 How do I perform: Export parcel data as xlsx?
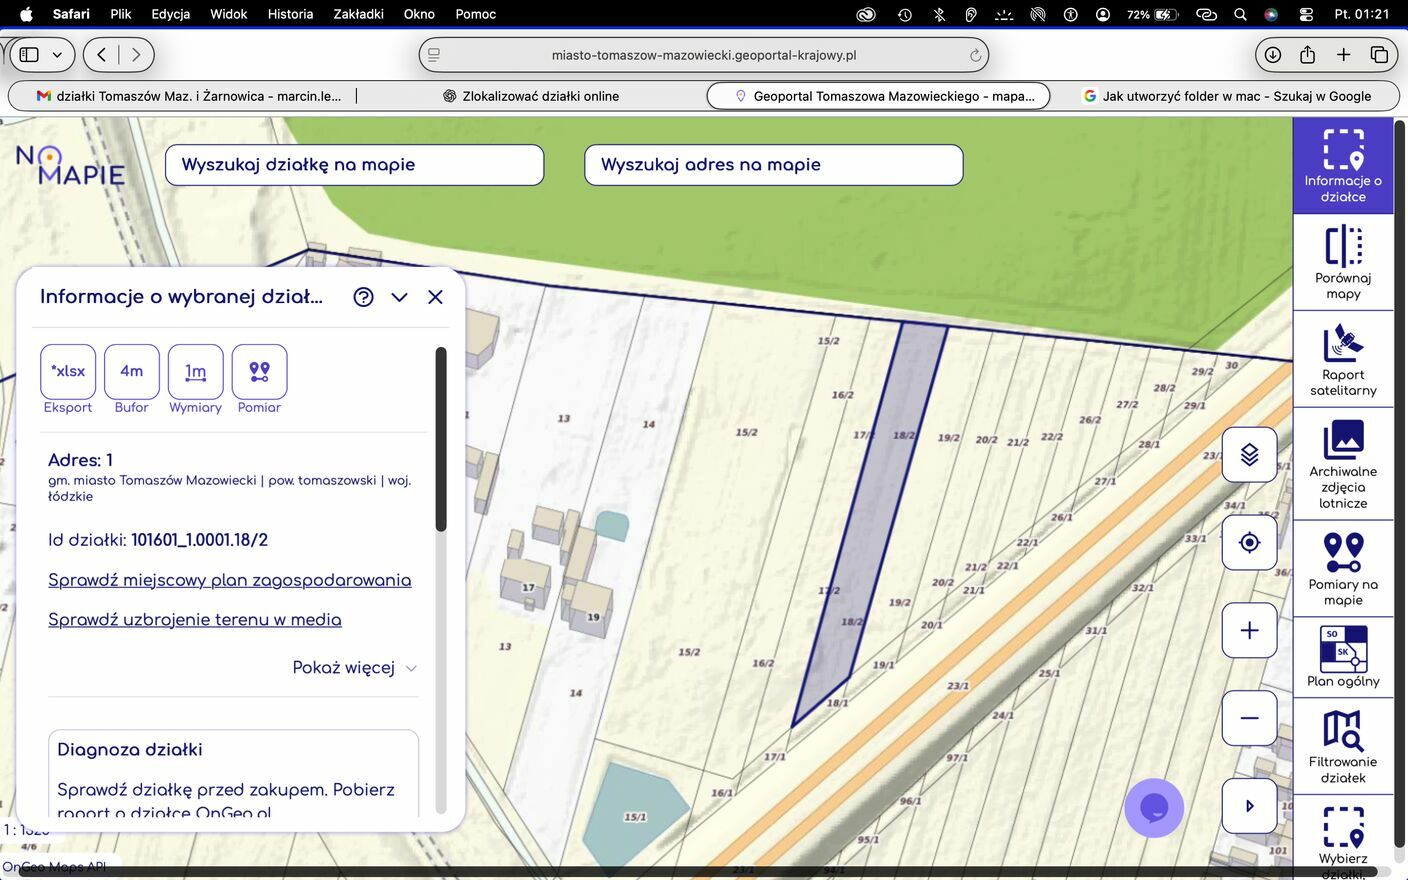(x=68, y=372)
